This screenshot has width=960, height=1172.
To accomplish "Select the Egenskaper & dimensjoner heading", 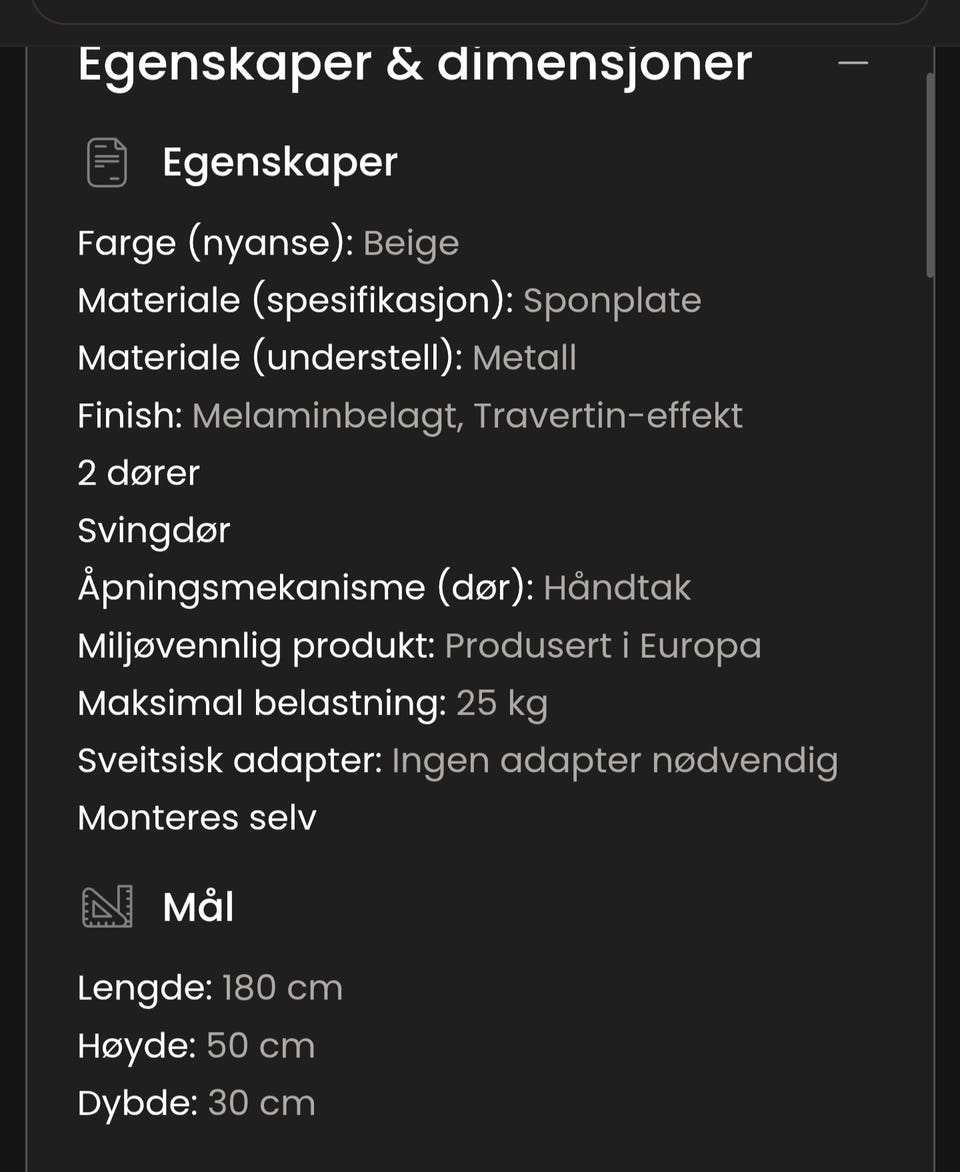I will click(x=415, y=64).
